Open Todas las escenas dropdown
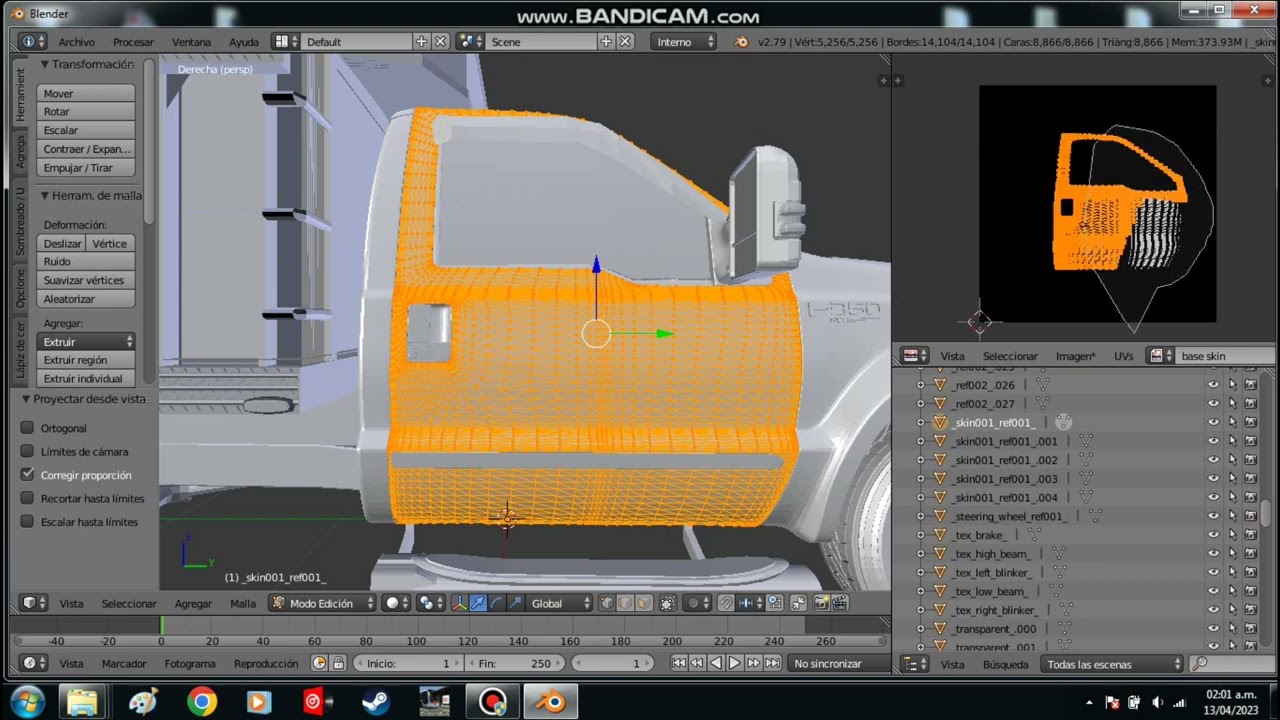The image size is (1280, 720). tap(1110, 663)
